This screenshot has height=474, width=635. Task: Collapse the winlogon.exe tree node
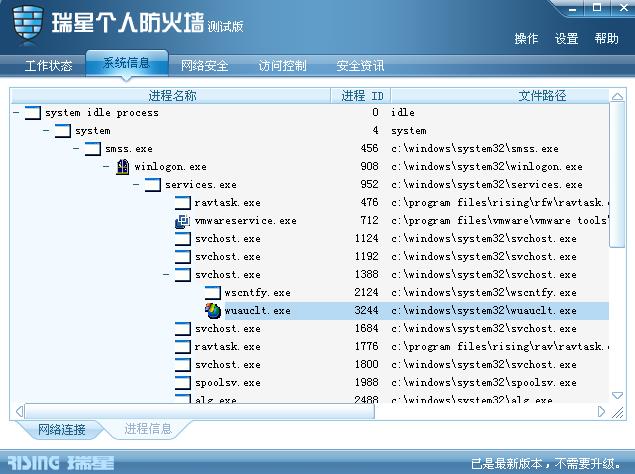point(106,167)
